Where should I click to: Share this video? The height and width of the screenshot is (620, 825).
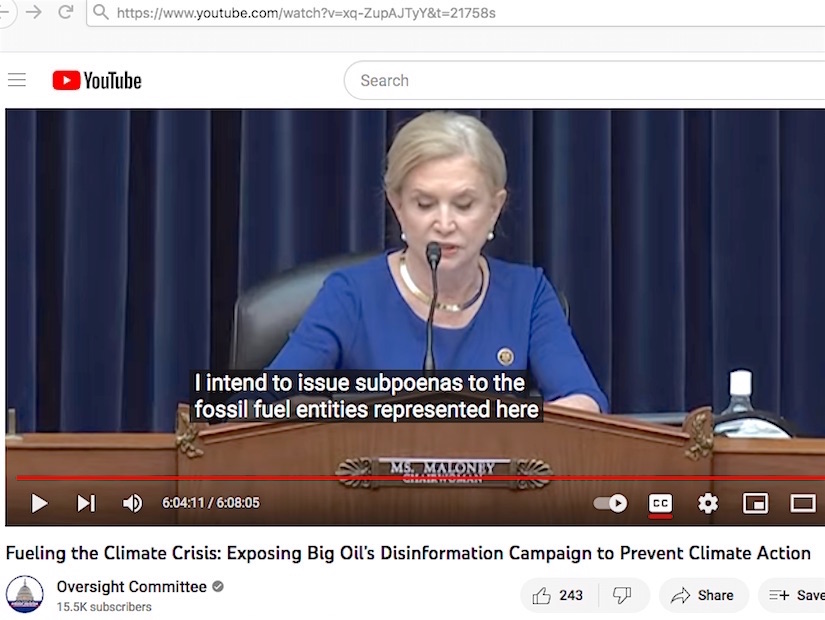[703, 595]
